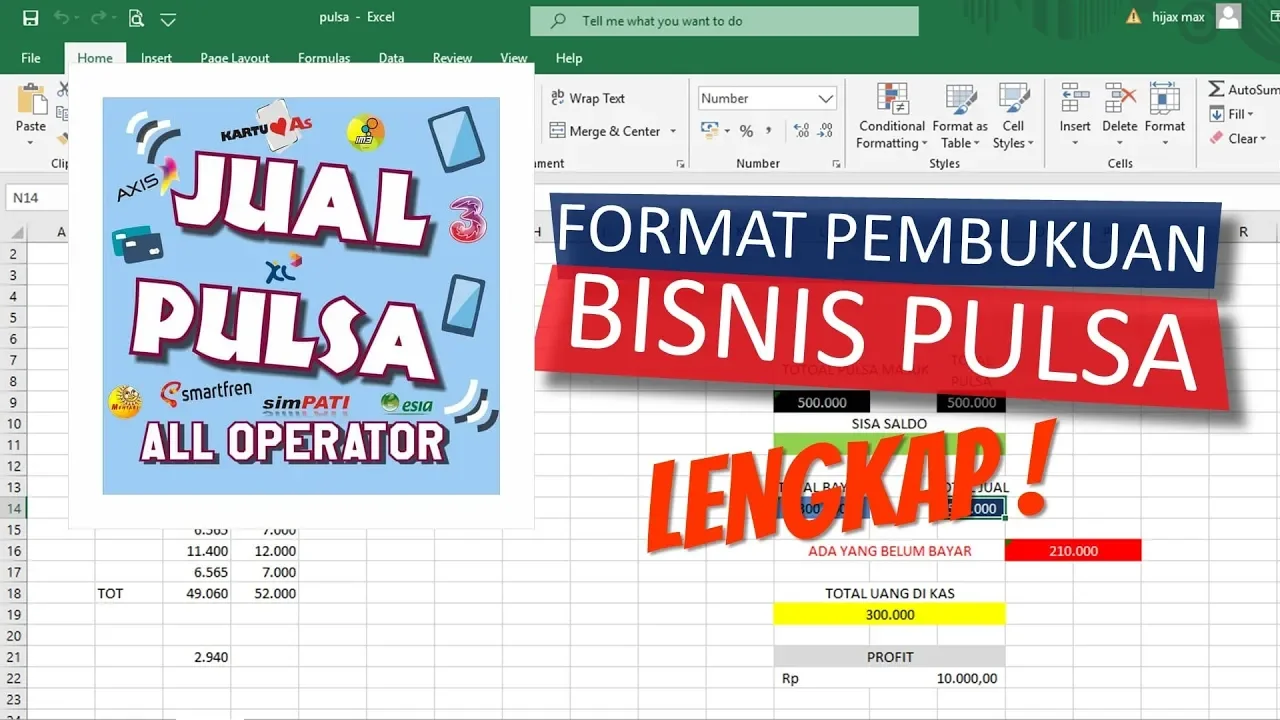Screen dimensions: 1280x720
Task: Click the hijax max account name
Action: pyautogui.click(x=1178, y=17)
